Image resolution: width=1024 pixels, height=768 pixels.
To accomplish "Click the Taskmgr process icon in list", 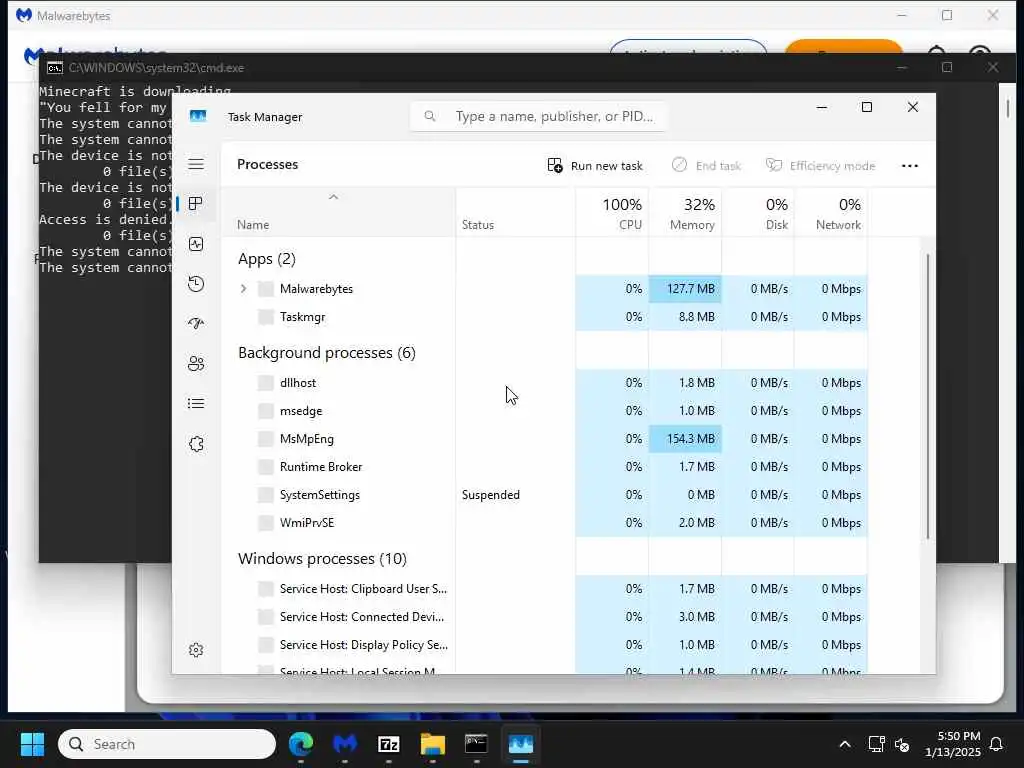I will [x=266, y=317].
